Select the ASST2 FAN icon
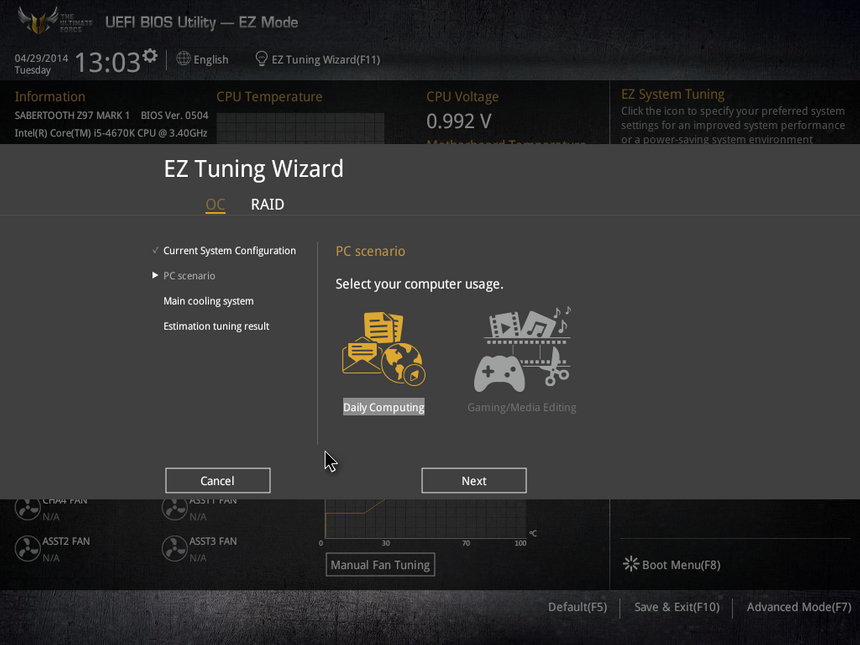 point(27,548)
